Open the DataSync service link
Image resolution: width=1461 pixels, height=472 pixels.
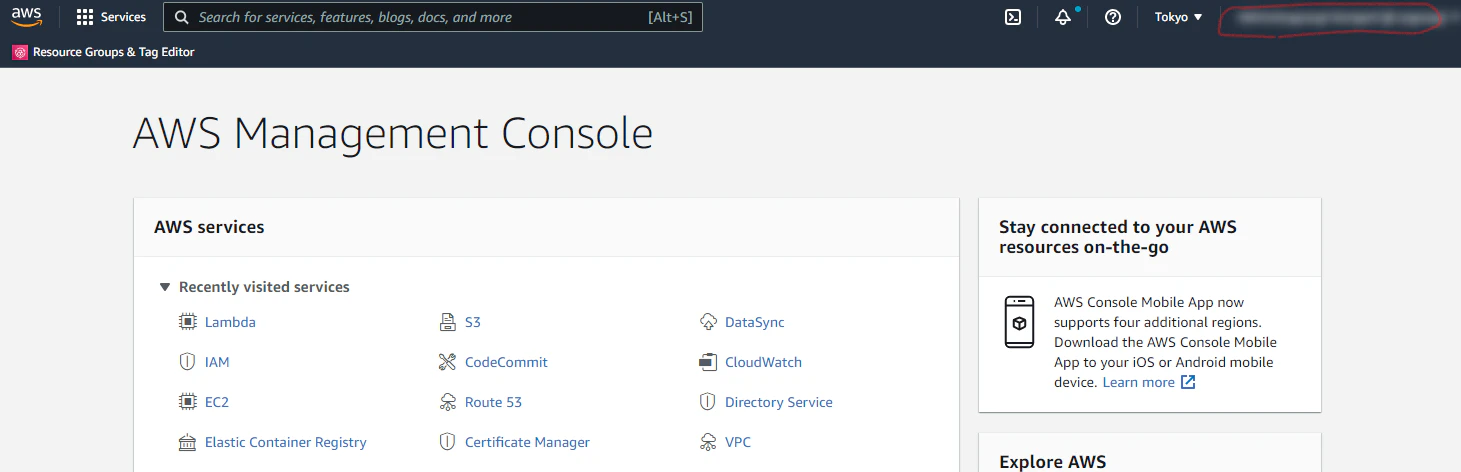tap(755, 322)
